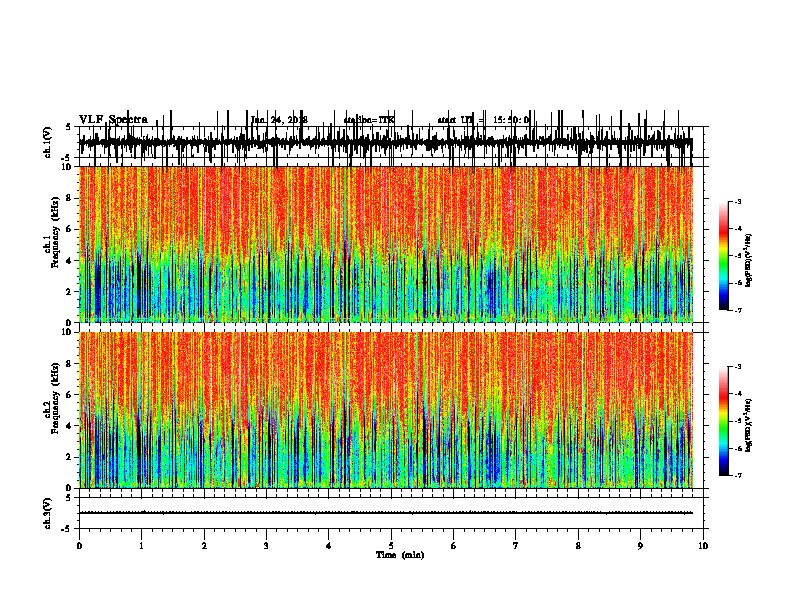Click the station=ITK header label
792x612 pixels.
pyautogui.click(x=369, y=120)
